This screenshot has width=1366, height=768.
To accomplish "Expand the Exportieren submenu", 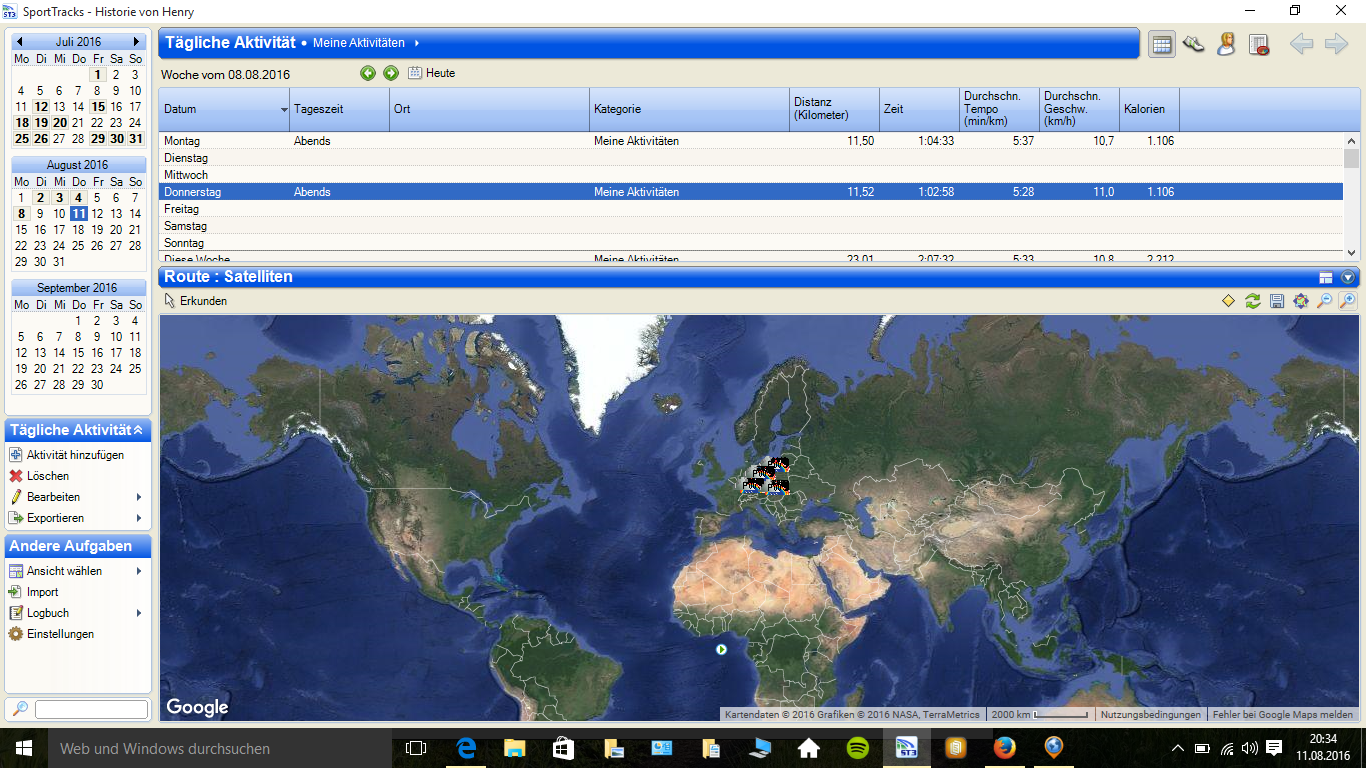I will [138, 518].
